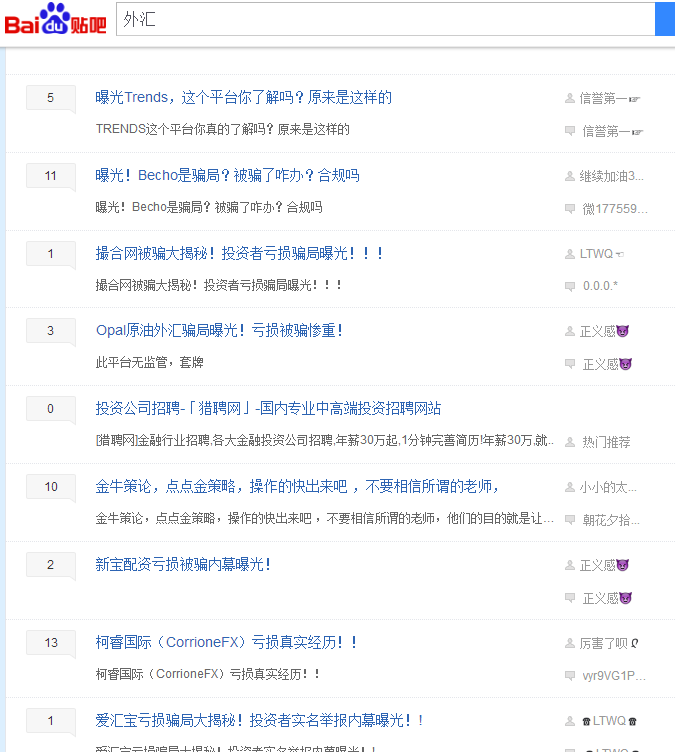675x752 pixels.
Task: Click 热门推荐 label on the ad row
Action: tap(606, 442)
